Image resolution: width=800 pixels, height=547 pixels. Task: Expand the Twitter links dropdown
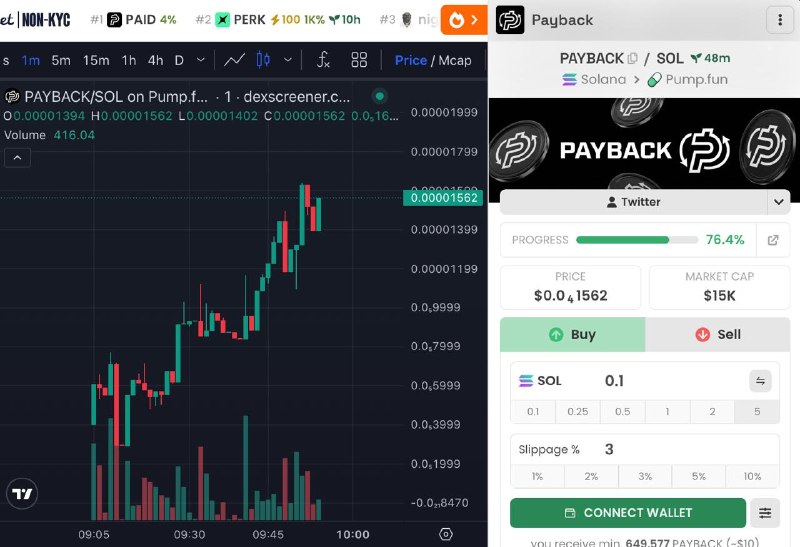tap(778, 202)
